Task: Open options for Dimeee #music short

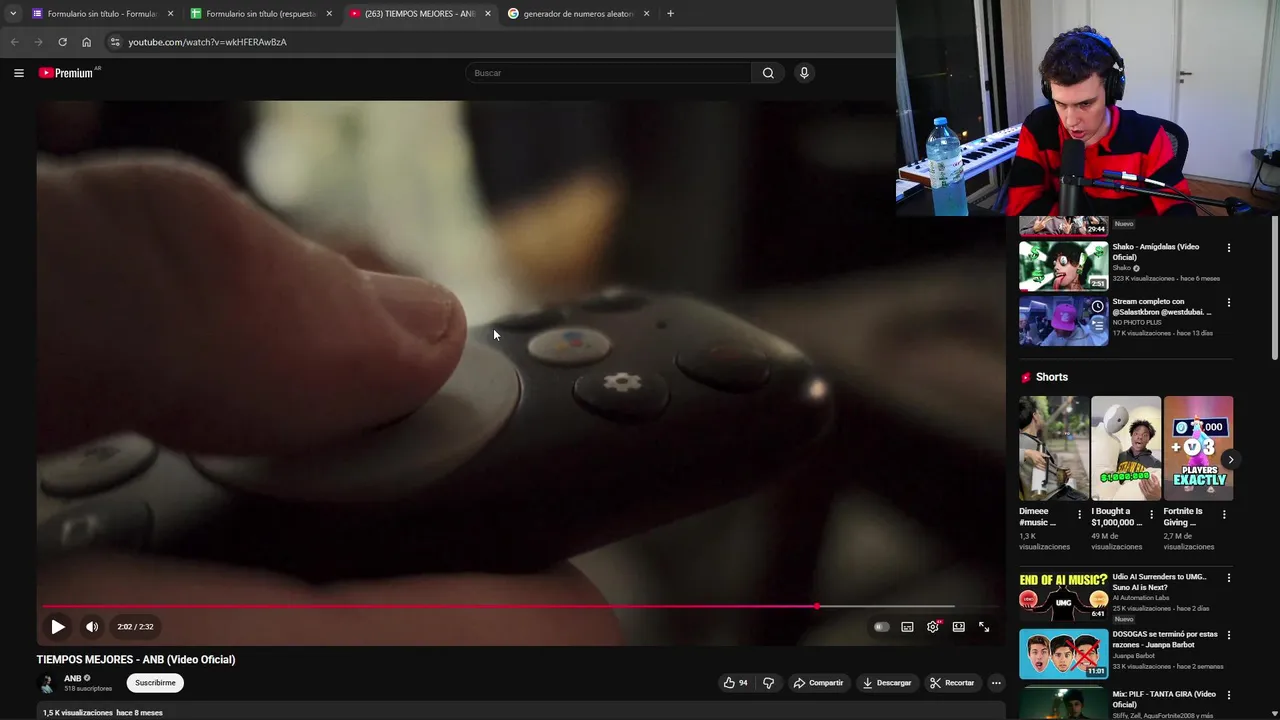Action: 1079,514
